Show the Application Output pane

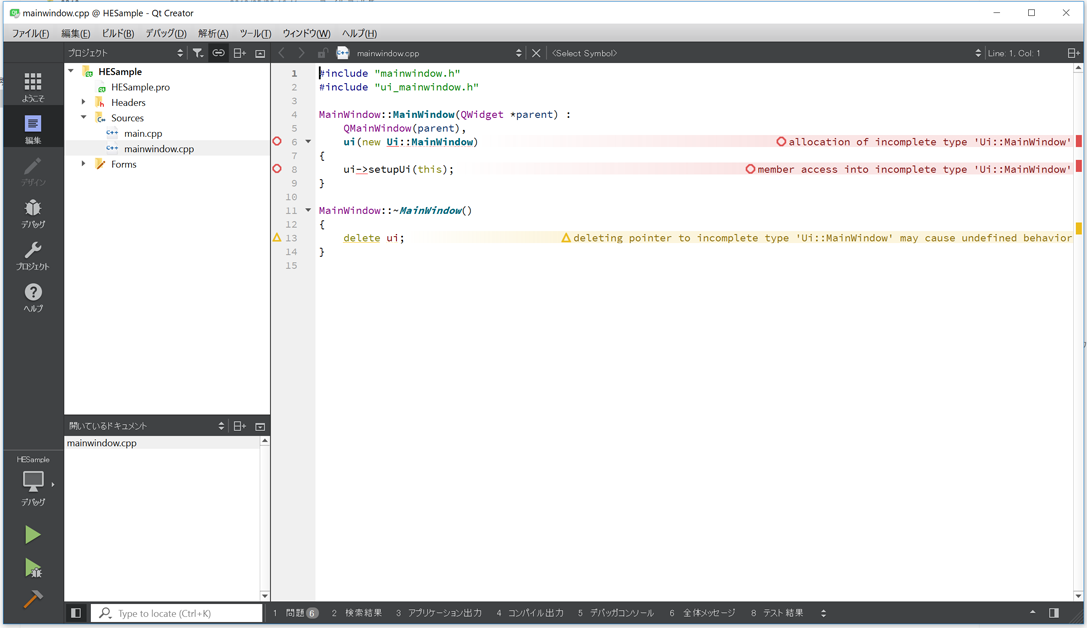pos(439,613)
